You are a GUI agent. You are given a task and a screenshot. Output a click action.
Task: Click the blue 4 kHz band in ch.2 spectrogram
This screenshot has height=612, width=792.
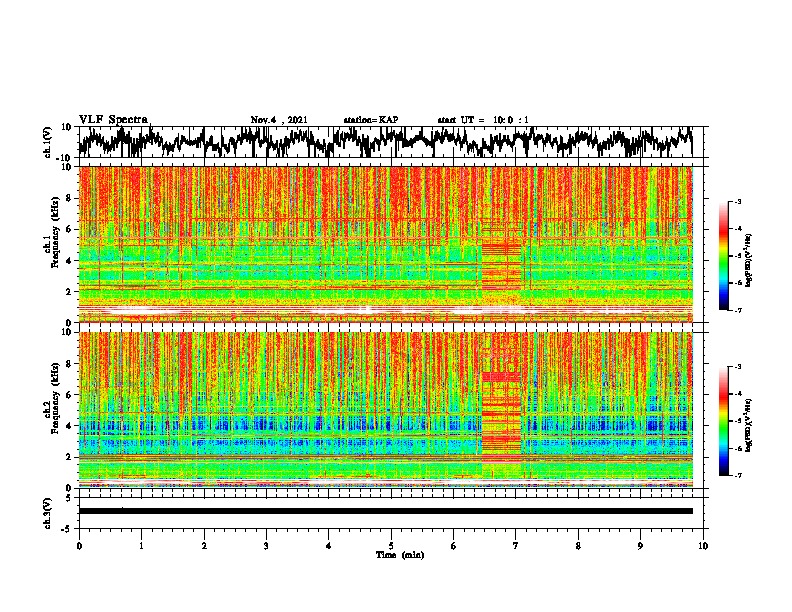[385, 423]
